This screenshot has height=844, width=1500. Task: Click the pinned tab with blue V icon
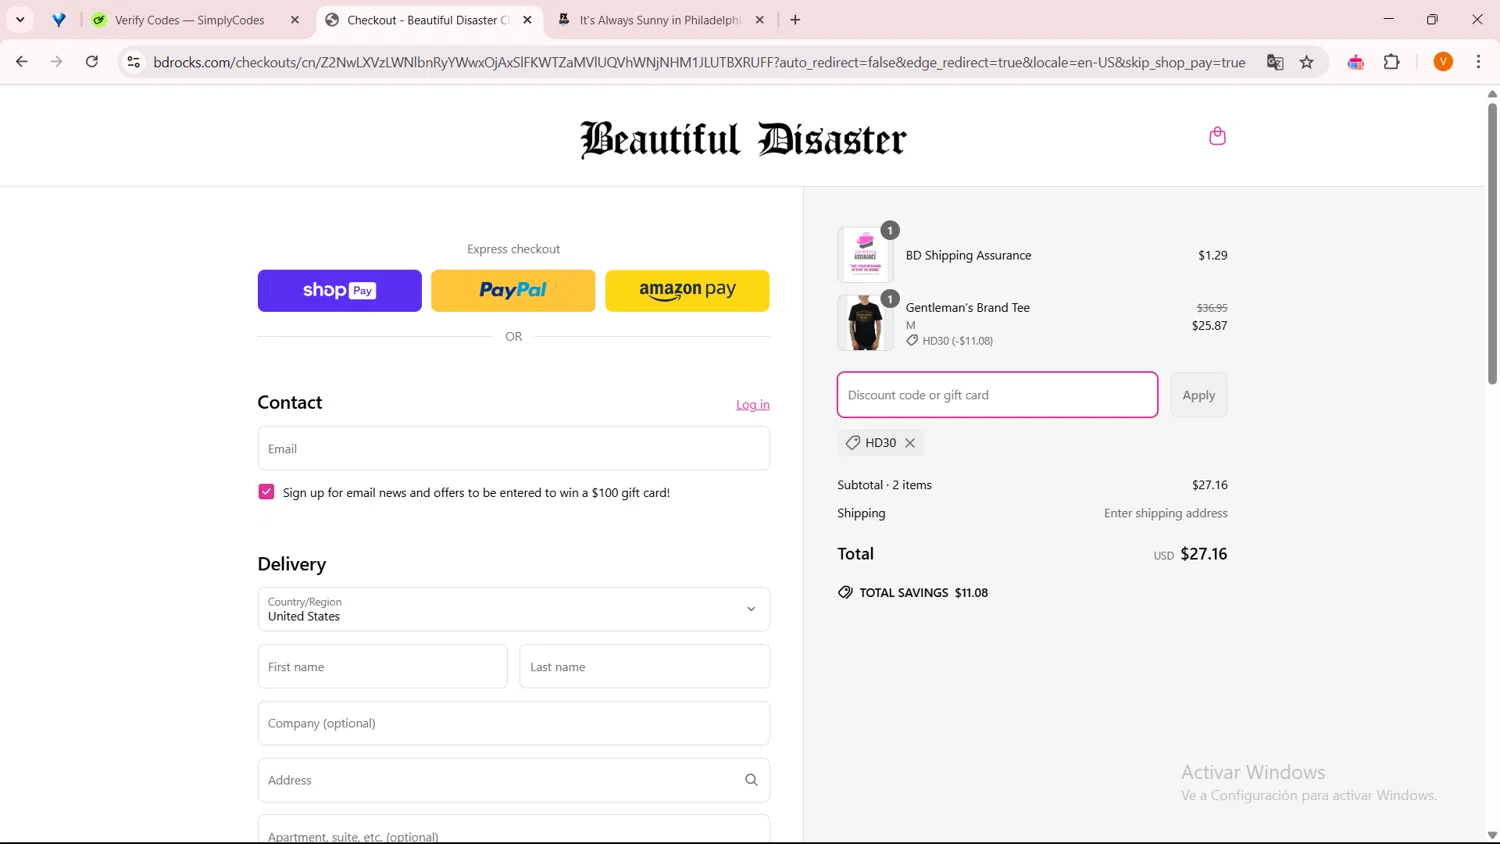59,20
